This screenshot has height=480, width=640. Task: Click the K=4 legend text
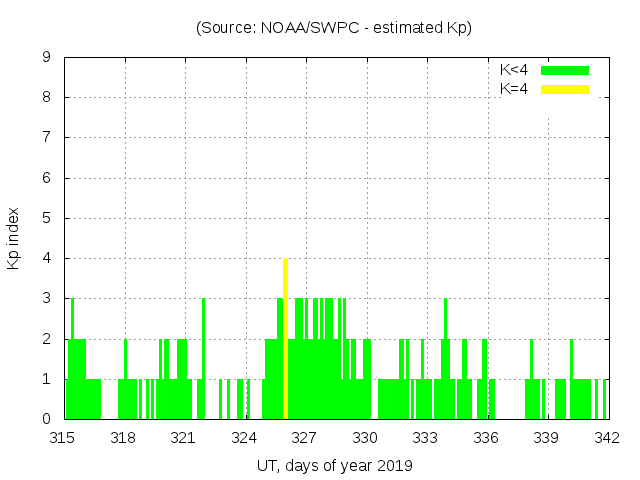click(514, 89)
